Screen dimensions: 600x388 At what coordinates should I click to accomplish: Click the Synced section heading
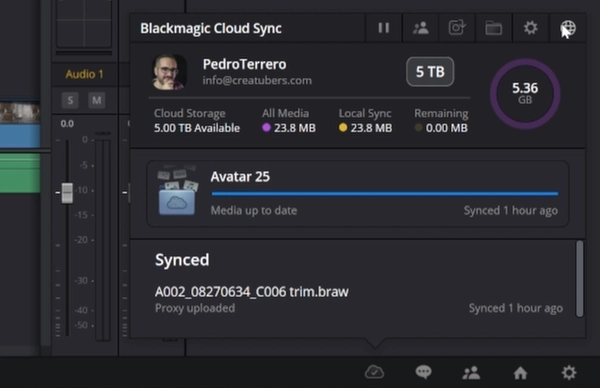tap(182, 260)
